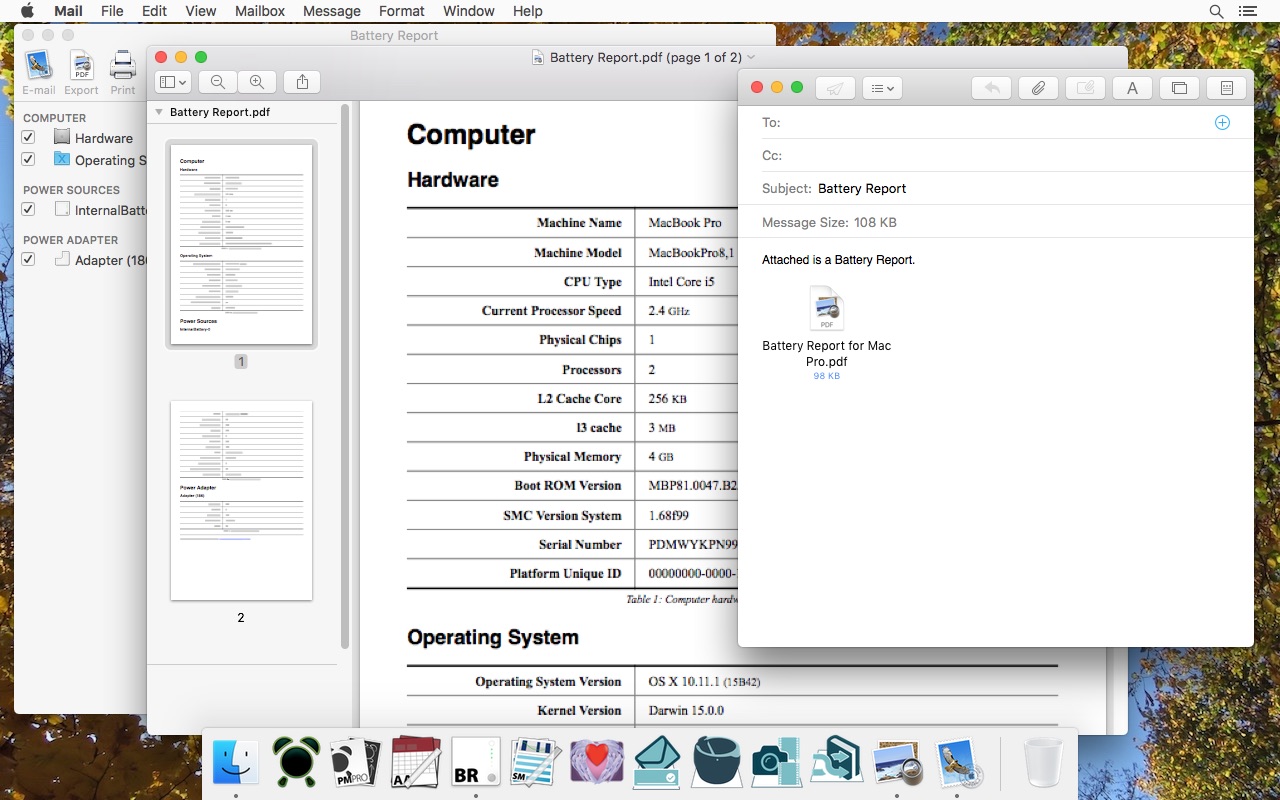Click the body text 'Attached is a Battery Report.'
Viewport: 1280px width, 800px height.
point(838,260)
